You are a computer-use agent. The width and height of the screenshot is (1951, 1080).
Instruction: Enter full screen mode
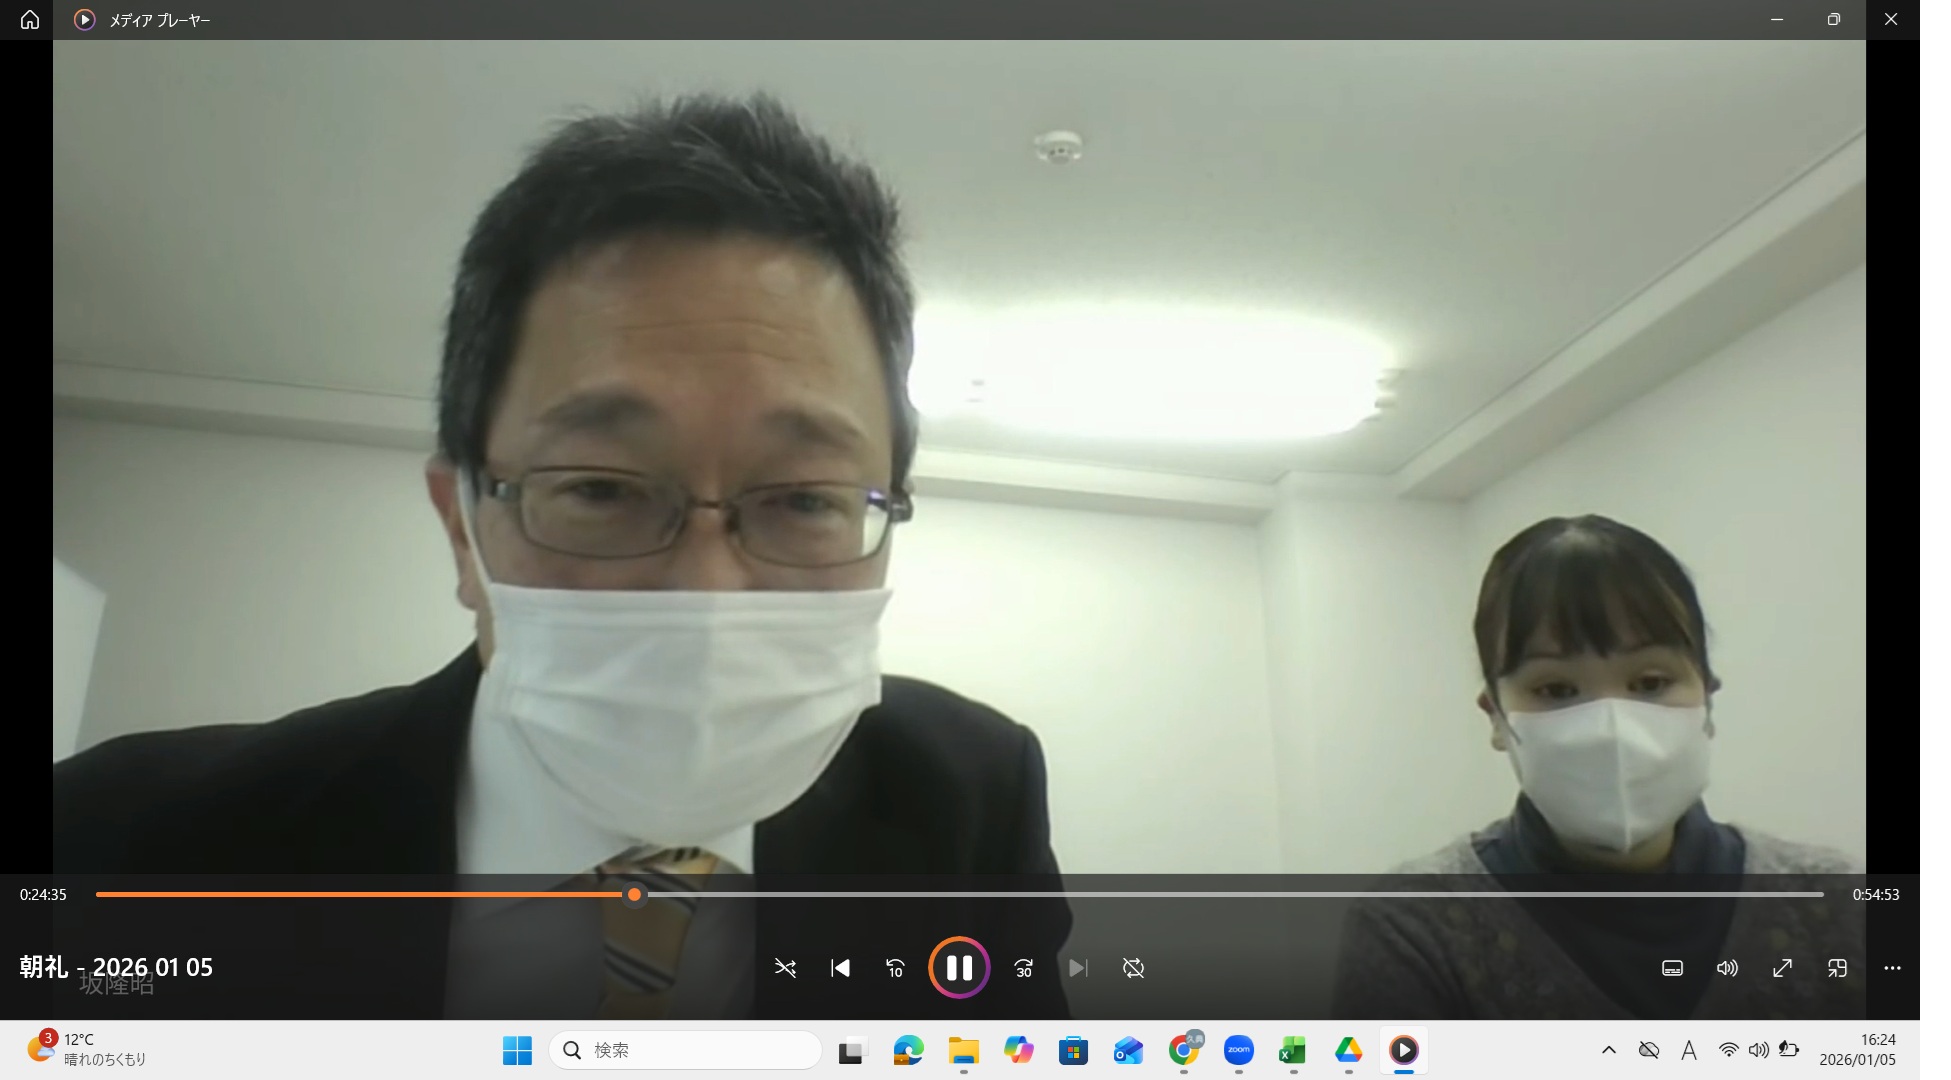pyautogui.click(x=1782, y=968)
